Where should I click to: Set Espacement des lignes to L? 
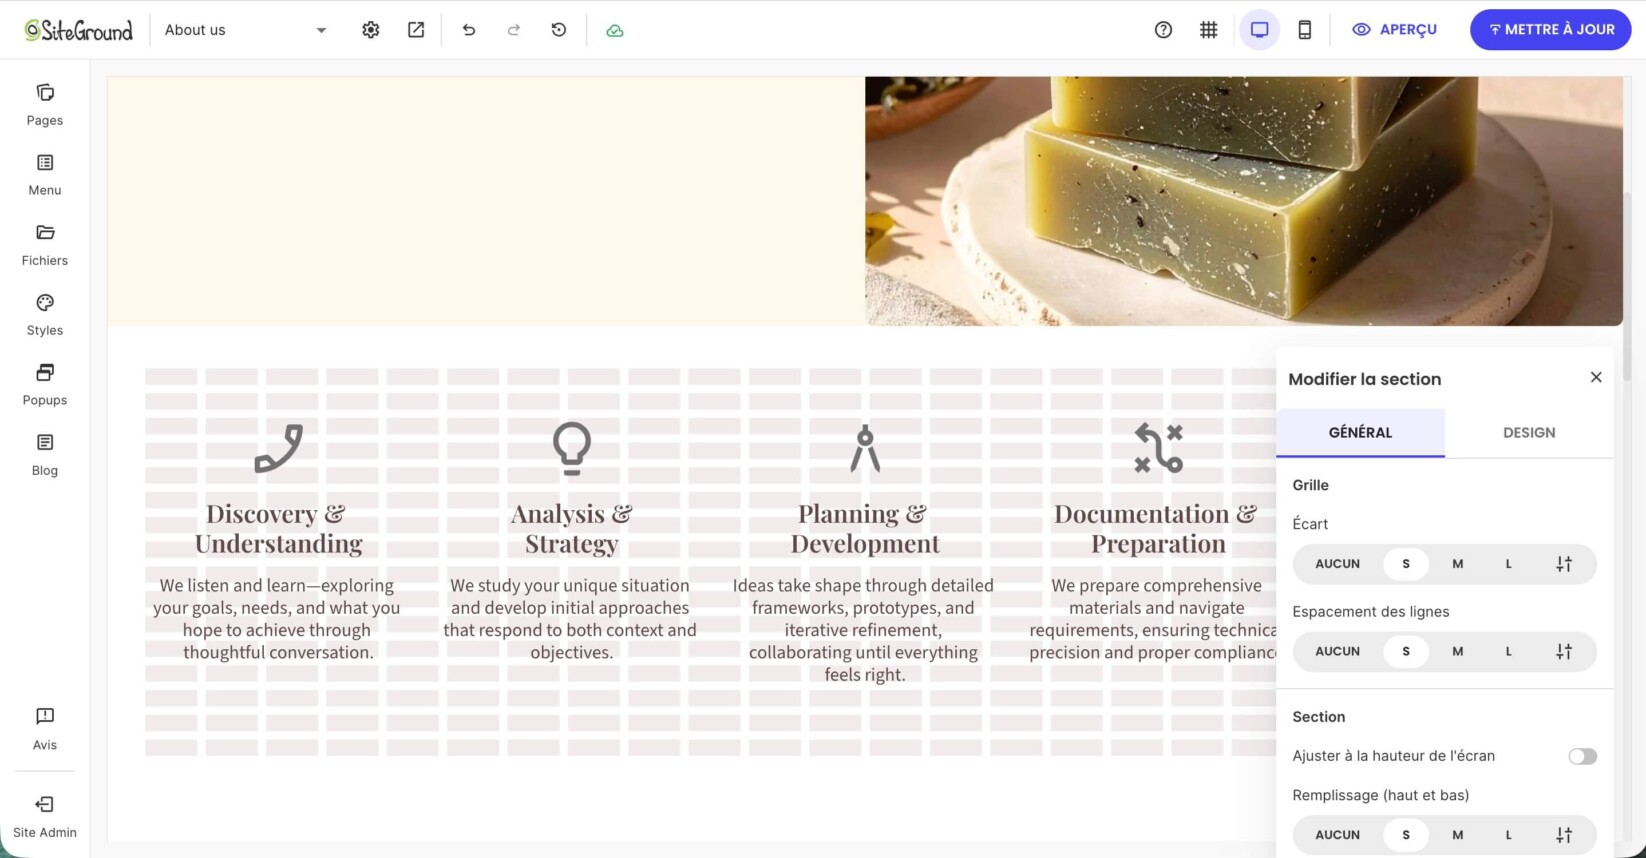pyautogui.click(x=1509, y=652)
